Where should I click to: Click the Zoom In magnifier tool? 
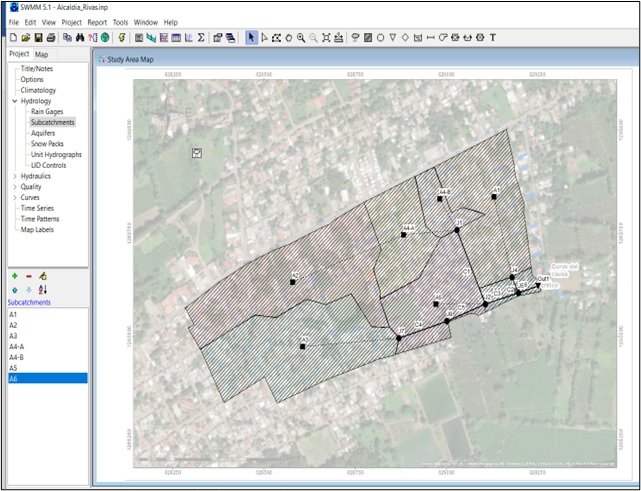pos(300,37)
